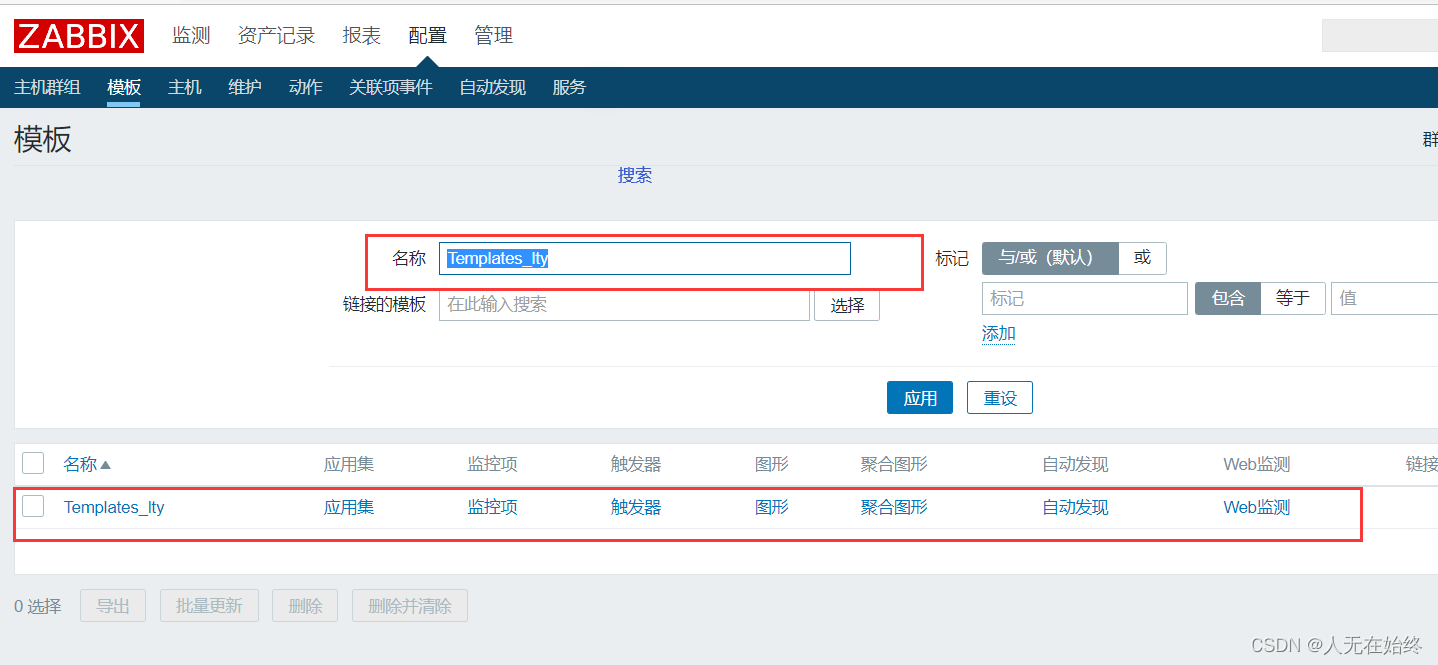
Task: Open the Templates_lty template link
Action: click(114, 507)
